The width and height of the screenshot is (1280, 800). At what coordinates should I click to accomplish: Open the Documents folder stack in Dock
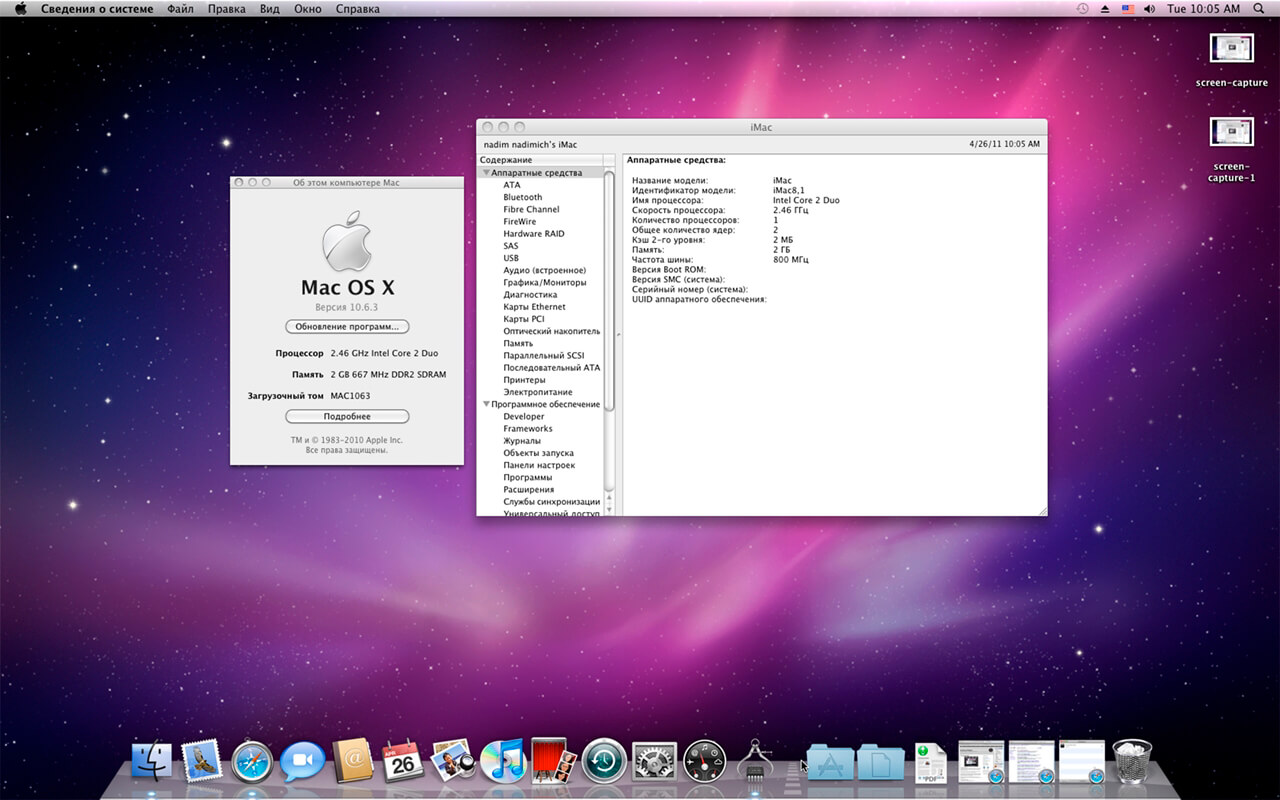[x=880, y=764]
